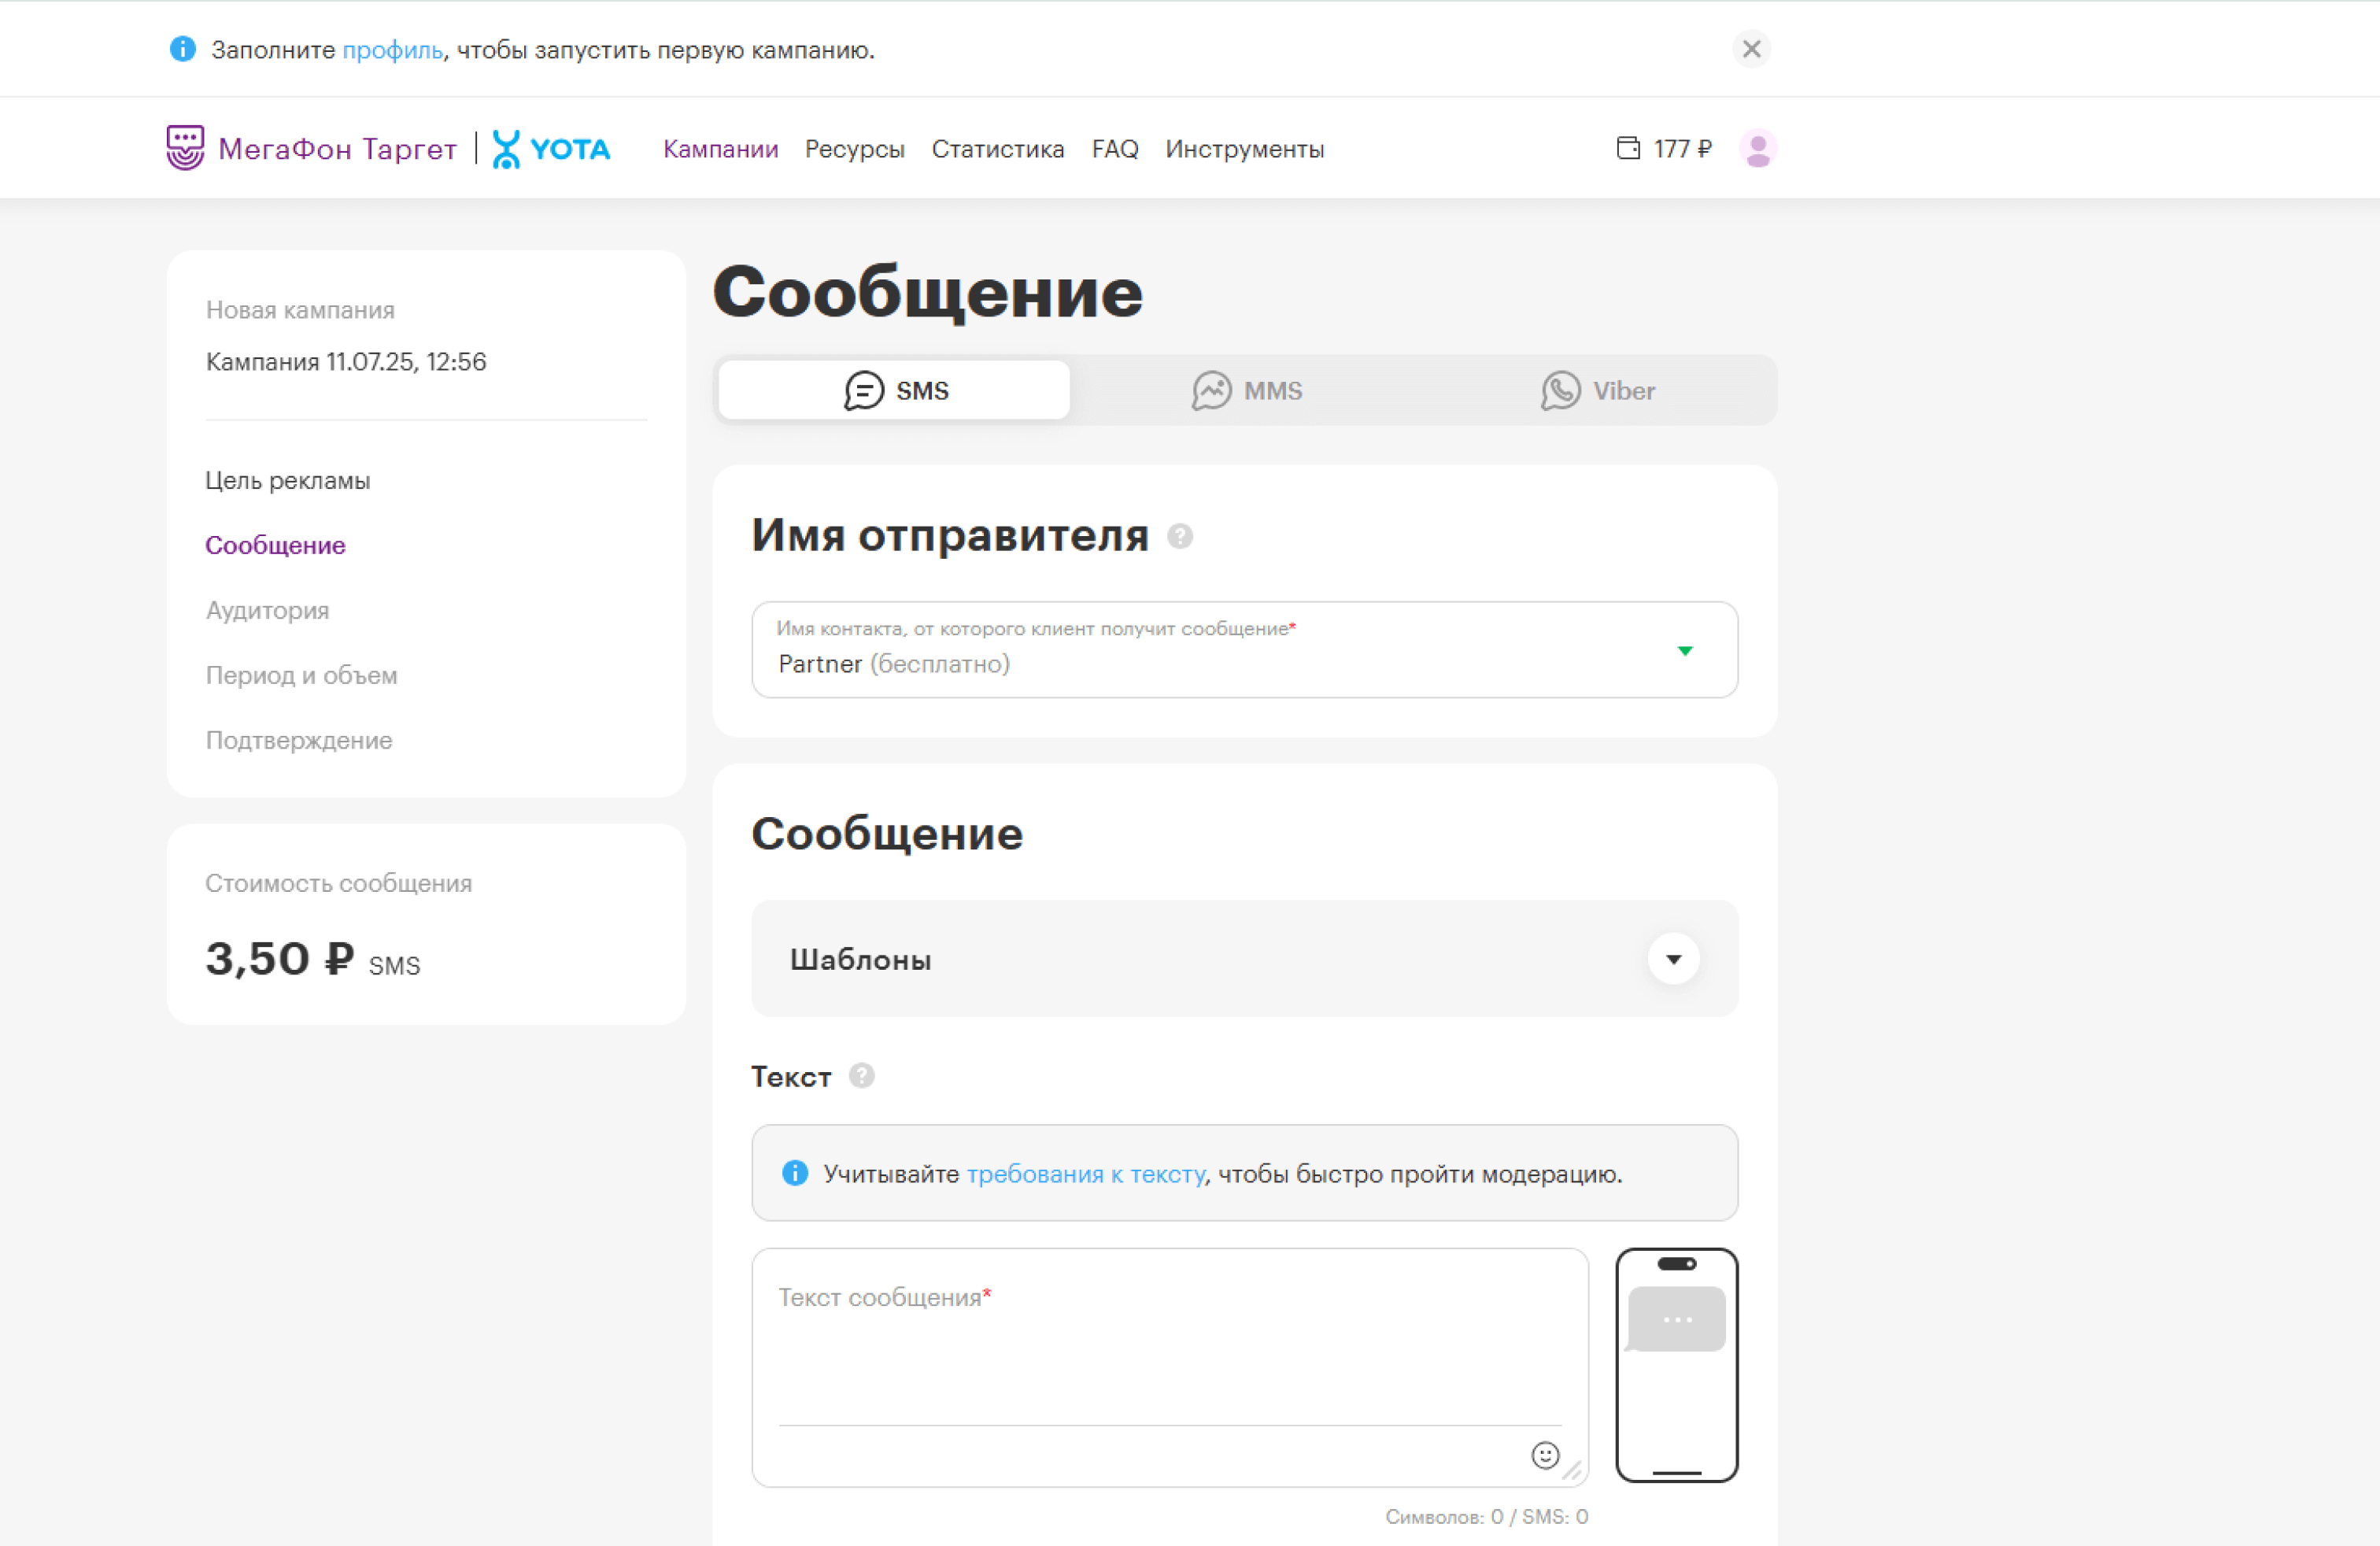This screenshot has height=1546, width=2380.
Task: Switch to the Viber tab
Action: pyautogui.click(x=1597, y=390)
